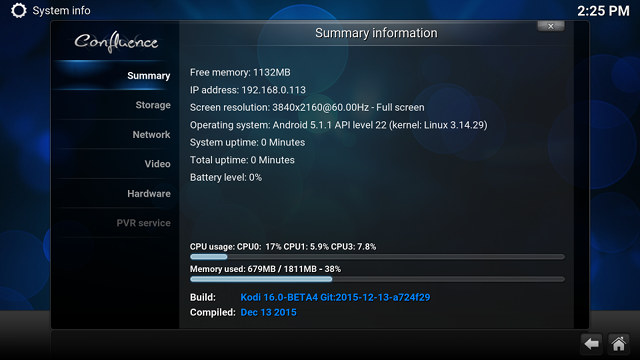Click the Summary information heading

coord(376,33)
